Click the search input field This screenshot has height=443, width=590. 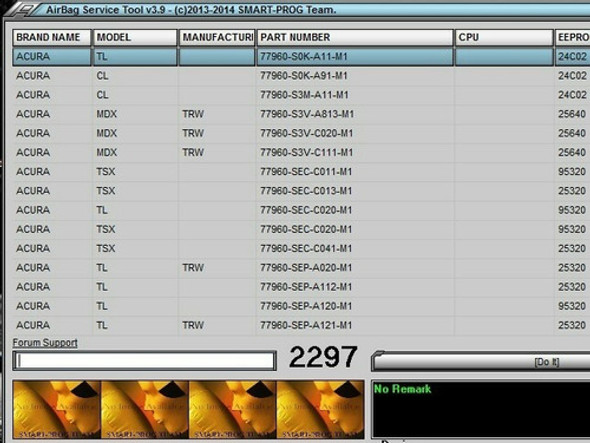(144, 361)
